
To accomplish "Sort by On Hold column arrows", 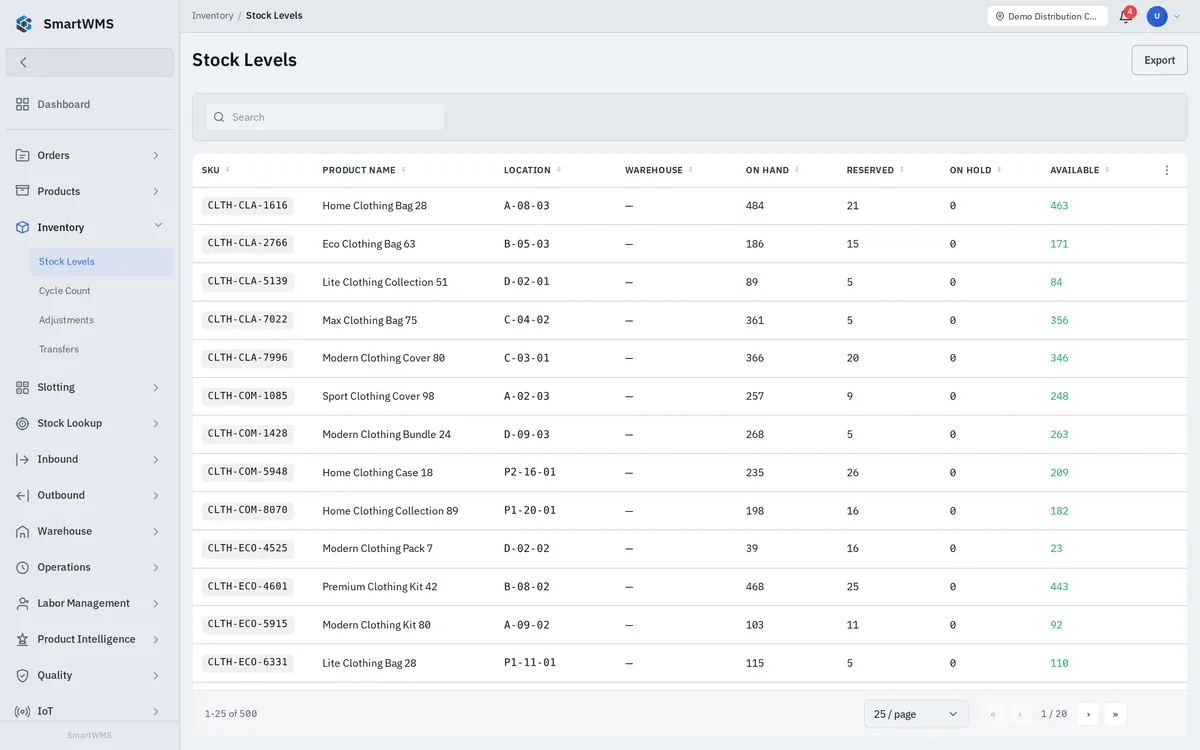I will coord(999,170).
